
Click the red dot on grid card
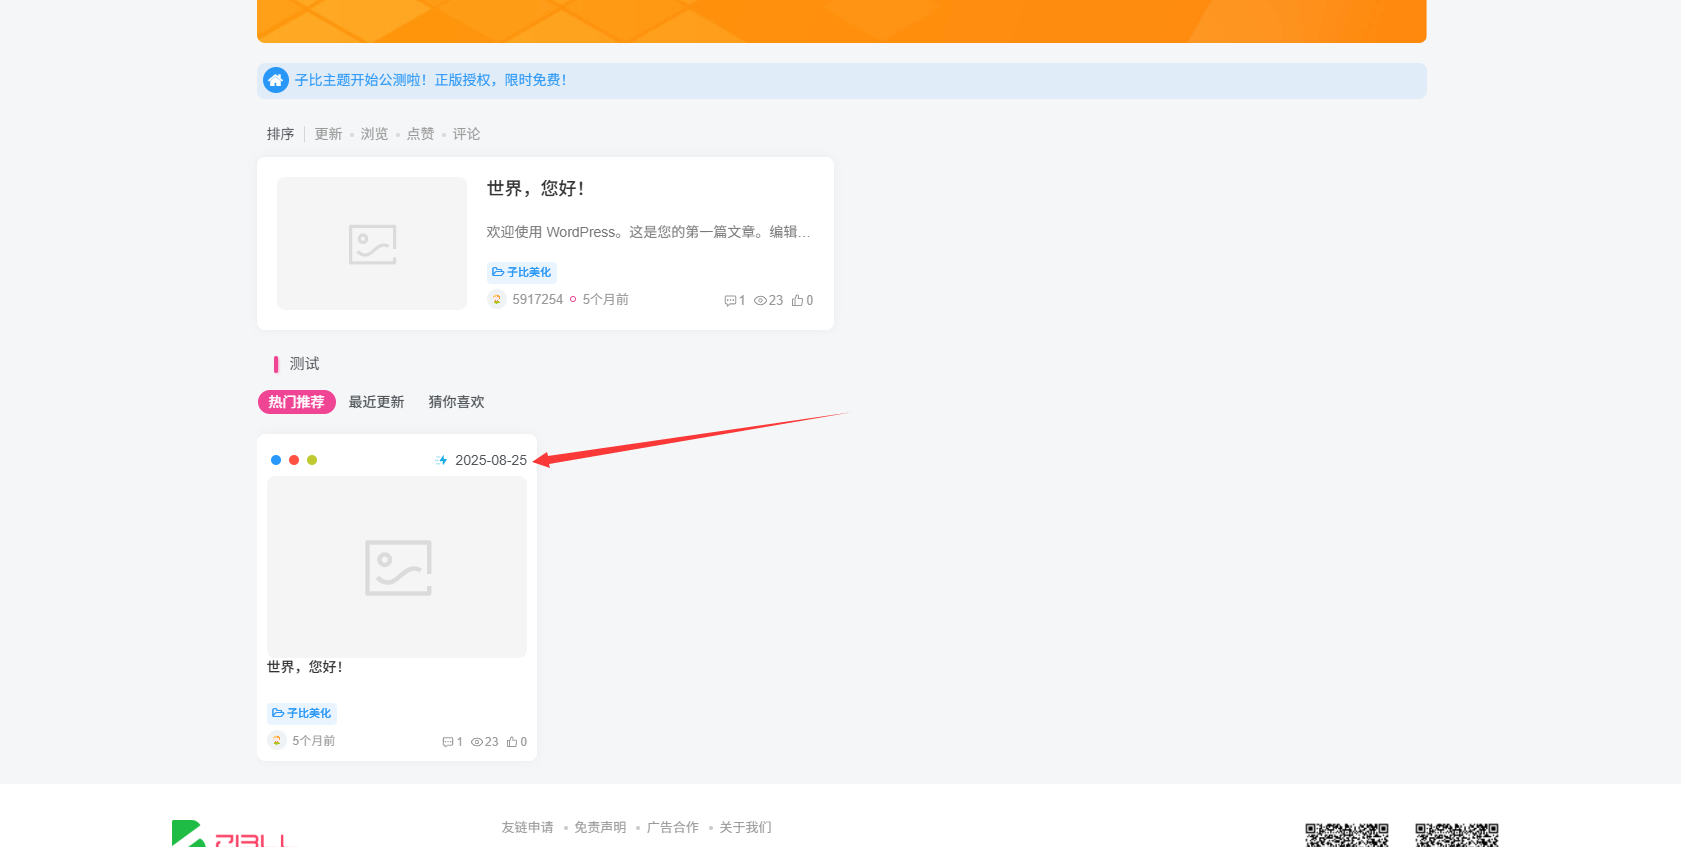coord(294,460)
